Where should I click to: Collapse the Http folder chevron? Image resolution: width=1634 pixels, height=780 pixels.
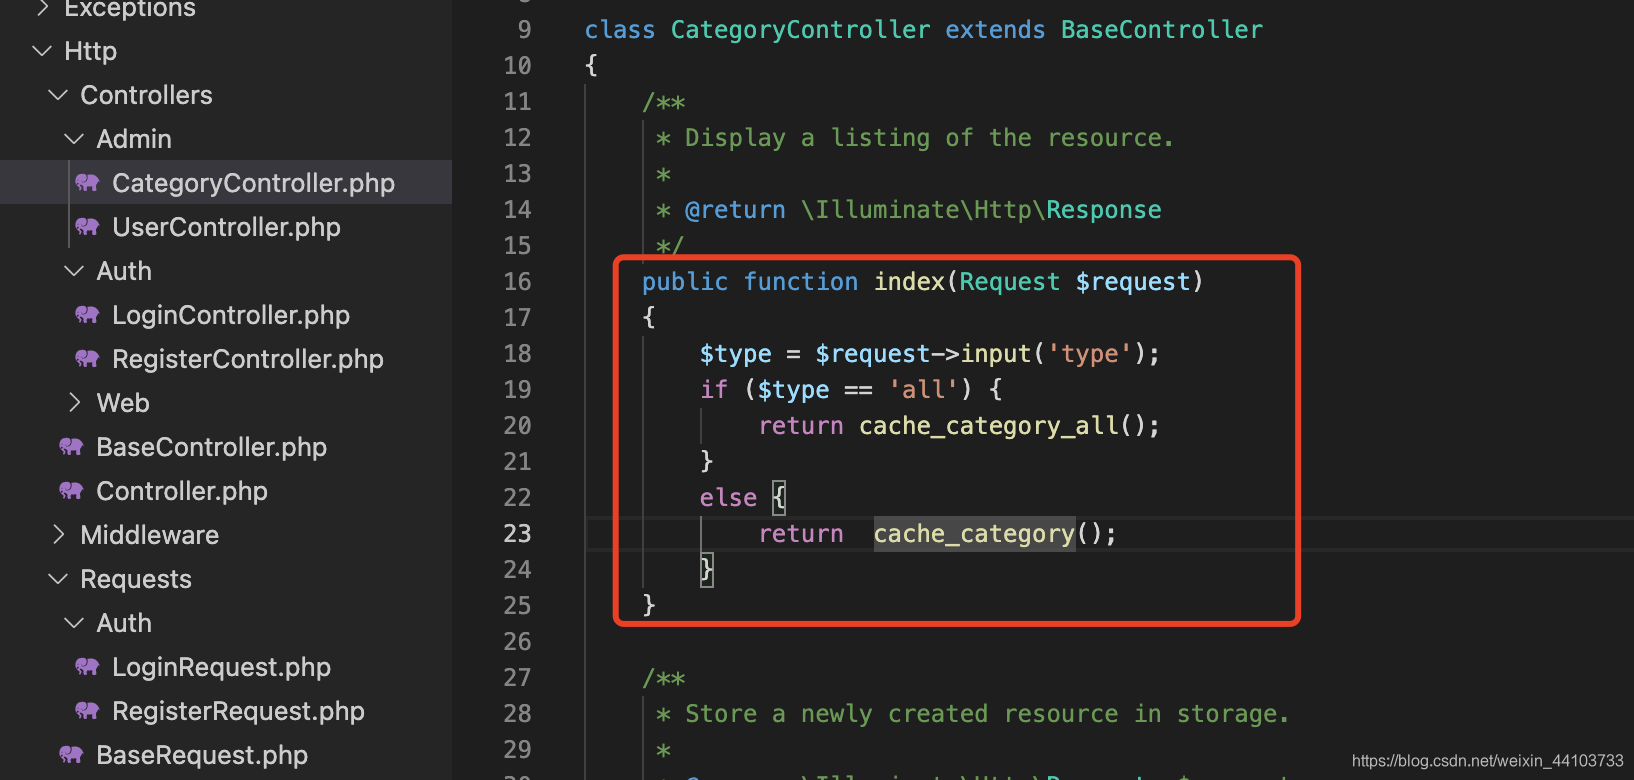42,50
